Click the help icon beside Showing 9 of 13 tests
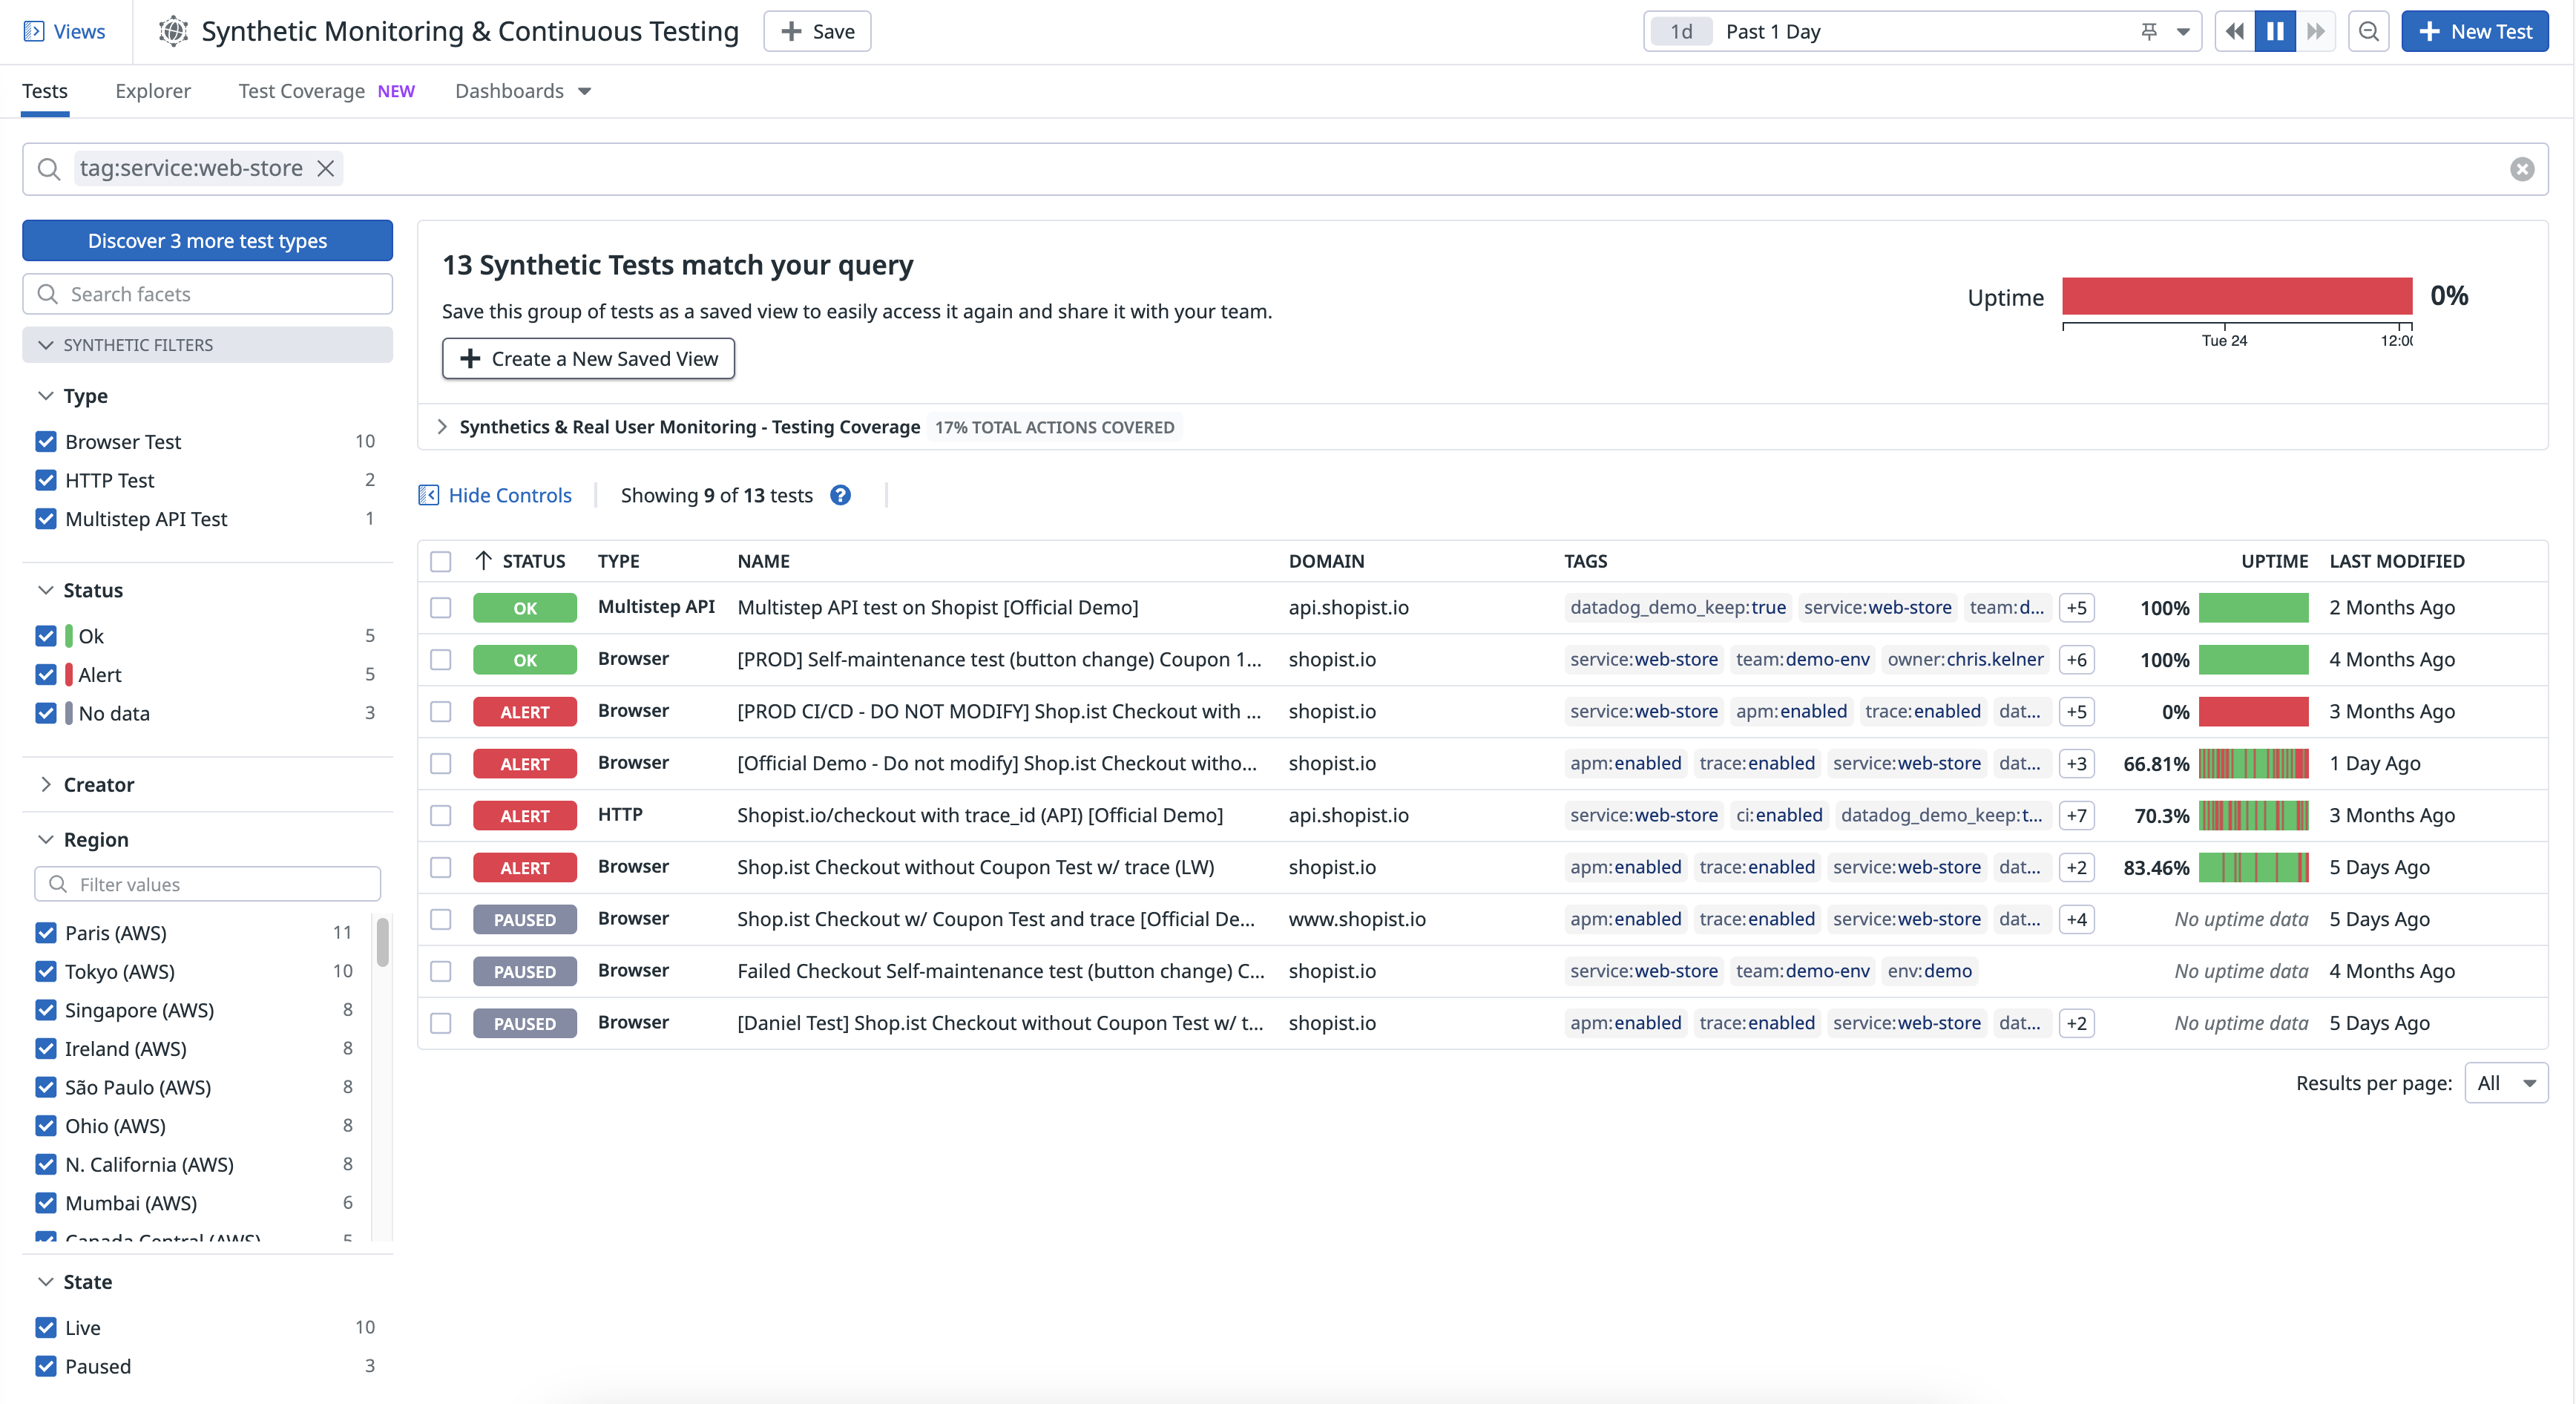Viewport: 2576px width, 1404px height. point(840,495)
